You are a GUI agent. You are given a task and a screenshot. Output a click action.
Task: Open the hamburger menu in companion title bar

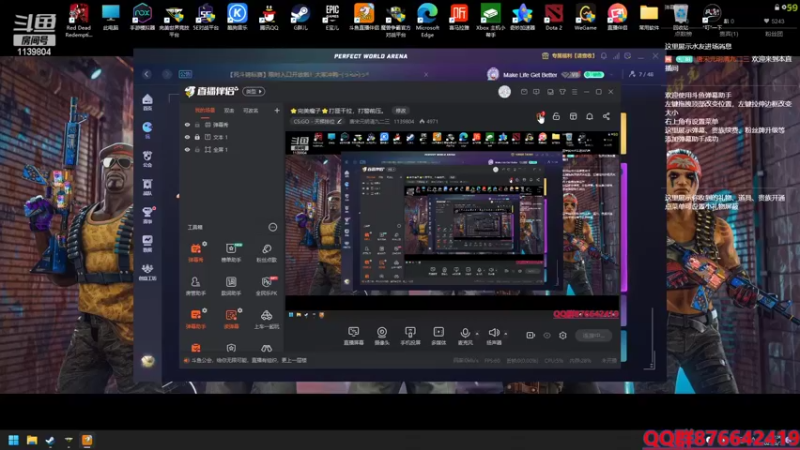click(574, 92)
